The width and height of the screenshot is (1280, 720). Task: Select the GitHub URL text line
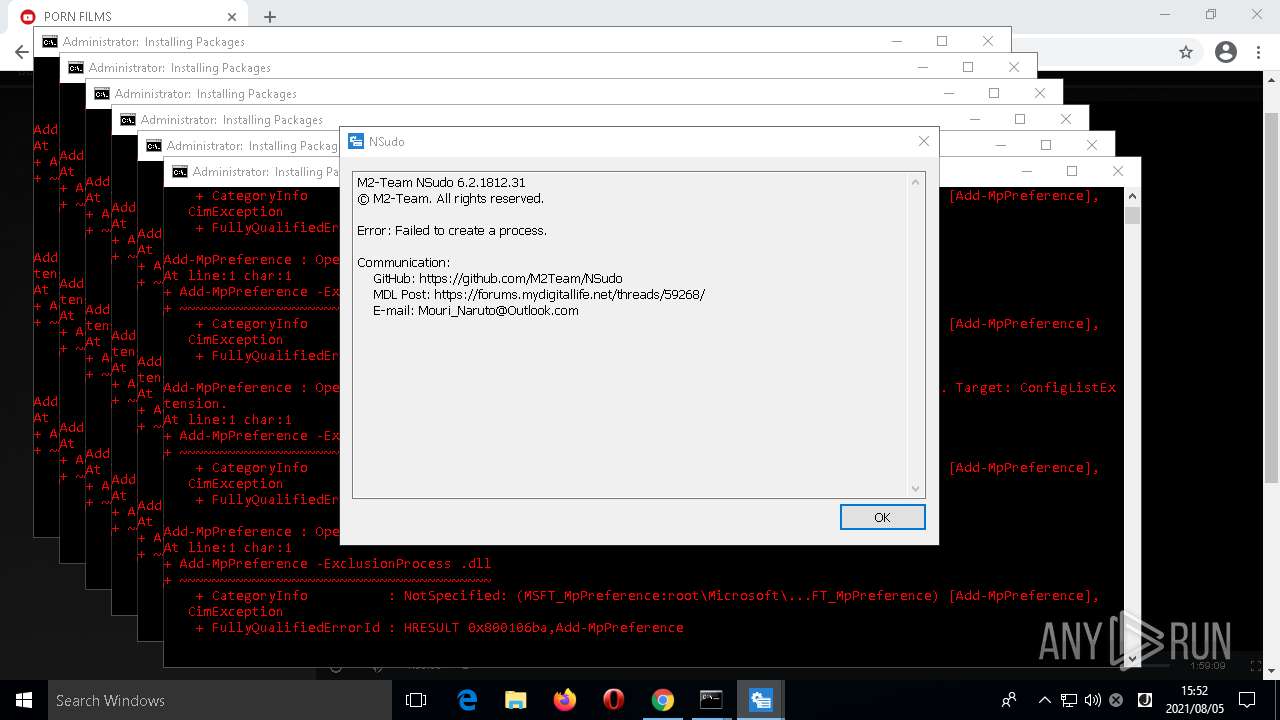497,278
